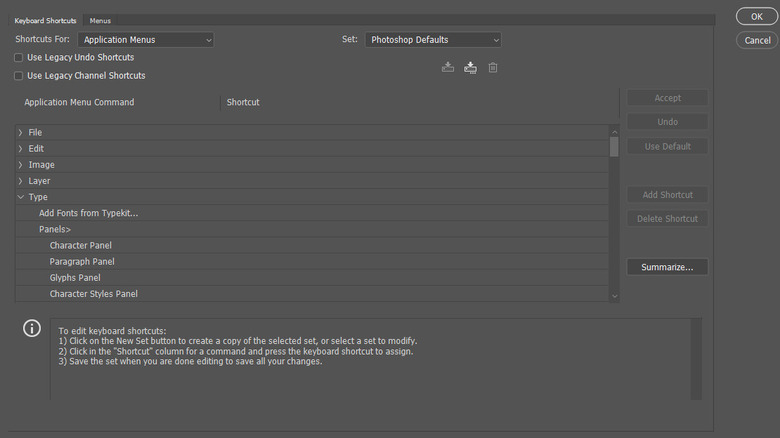This screenshot has height=438, width=780.
Task: Click the scroll down arrow in the command list
Action: click(614, 296)
